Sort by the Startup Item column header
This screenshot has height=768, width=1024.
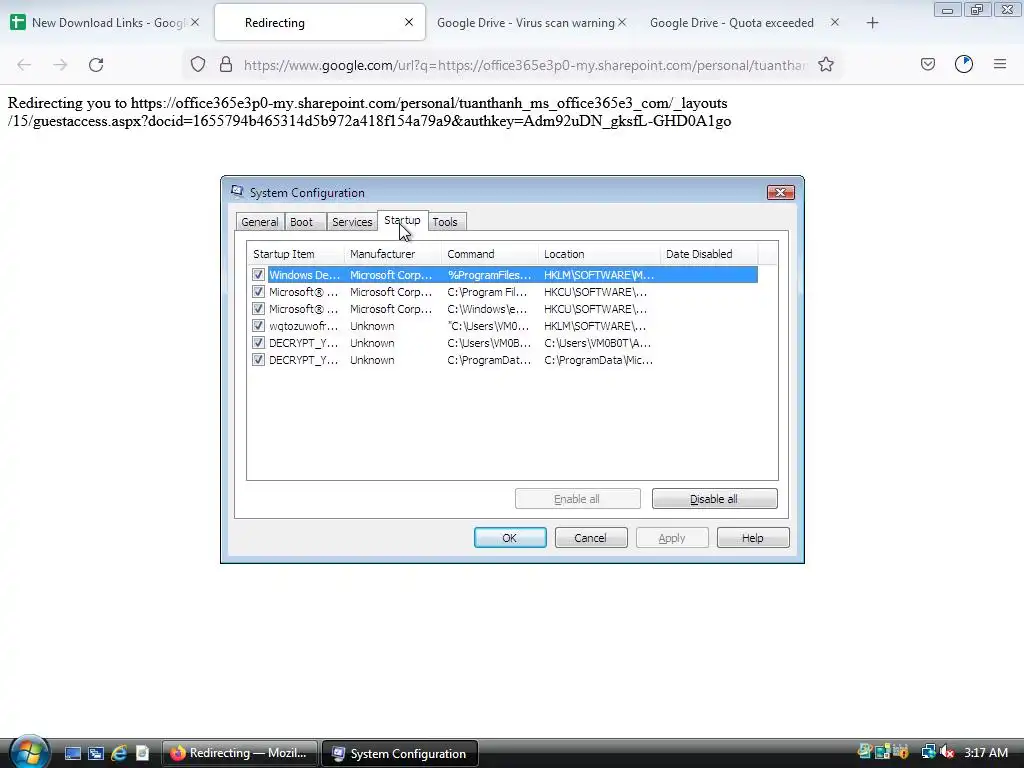click(295, 254)
